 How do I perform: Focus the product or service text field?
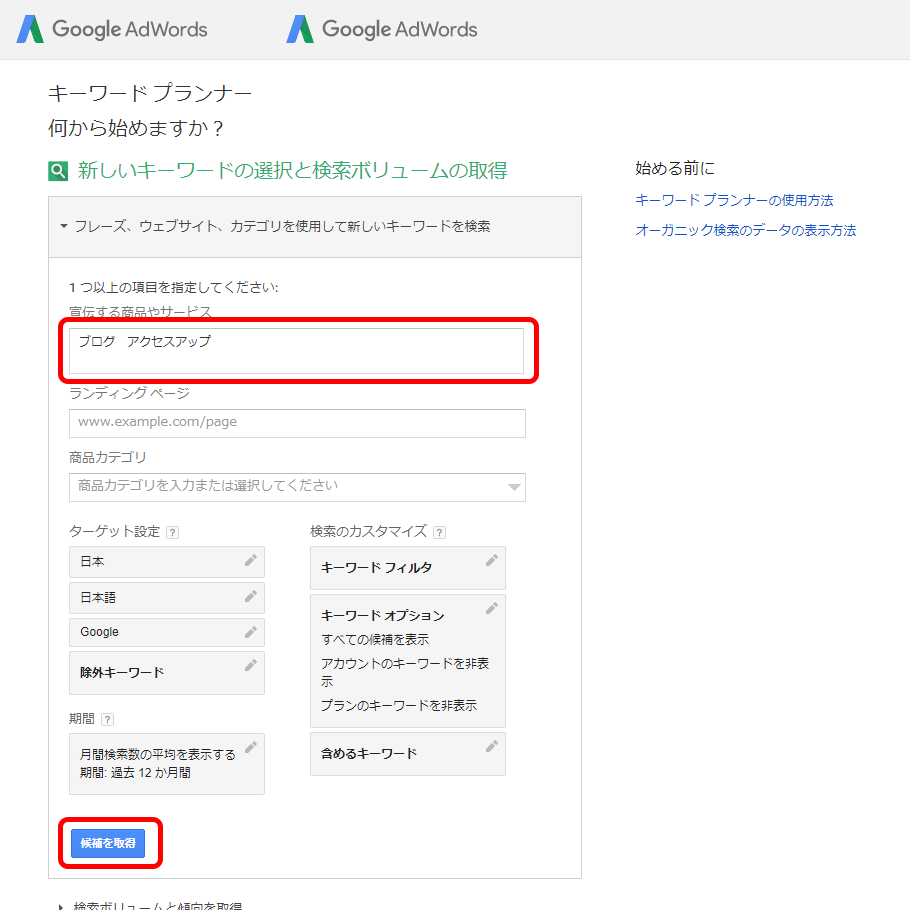[297, 351]
